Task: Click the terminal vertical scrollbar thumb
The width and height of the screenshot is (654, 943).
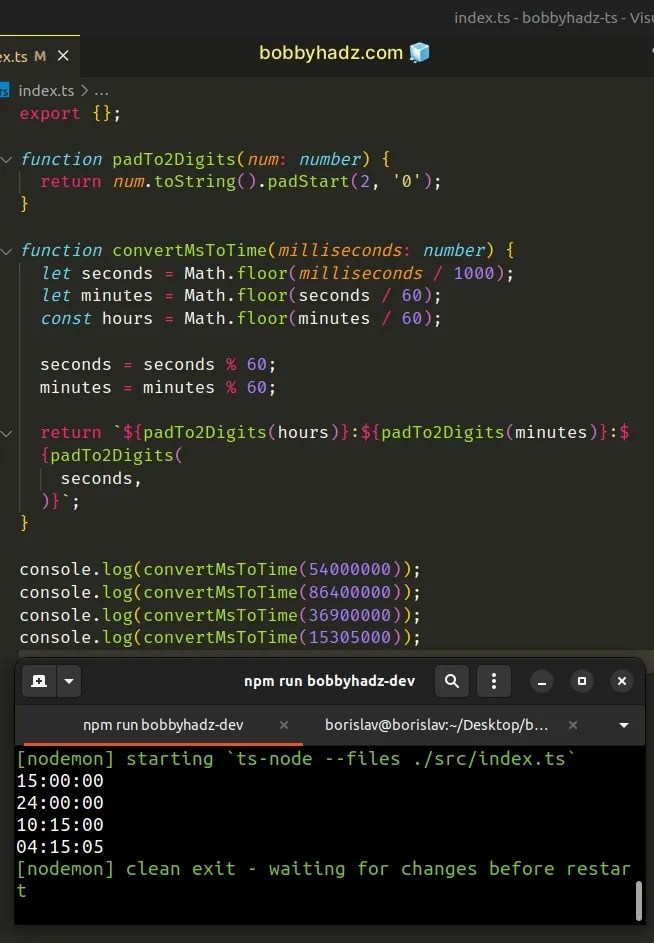Action: tap(639, 901)
